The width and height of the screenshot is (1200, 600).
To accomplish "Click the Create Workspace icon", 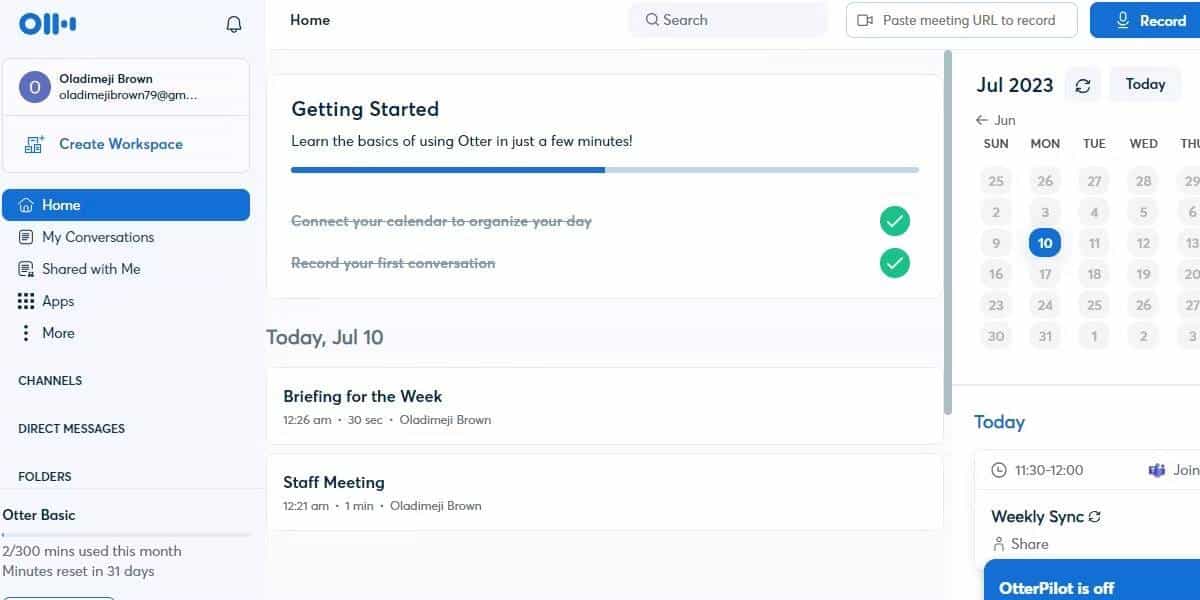I will click(34, 144).
